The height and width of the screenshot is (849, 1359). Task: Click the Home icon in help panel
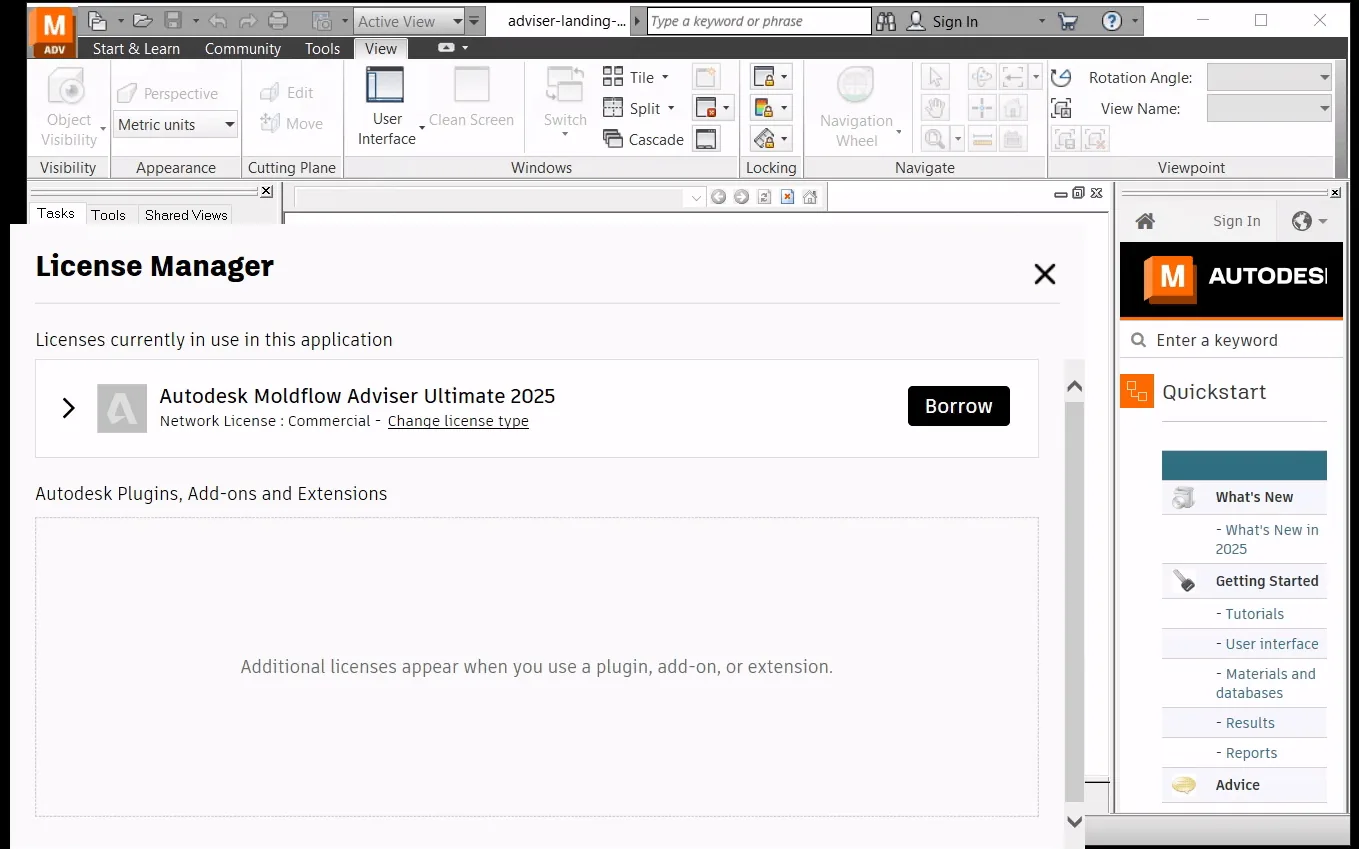pos(1146,221)
